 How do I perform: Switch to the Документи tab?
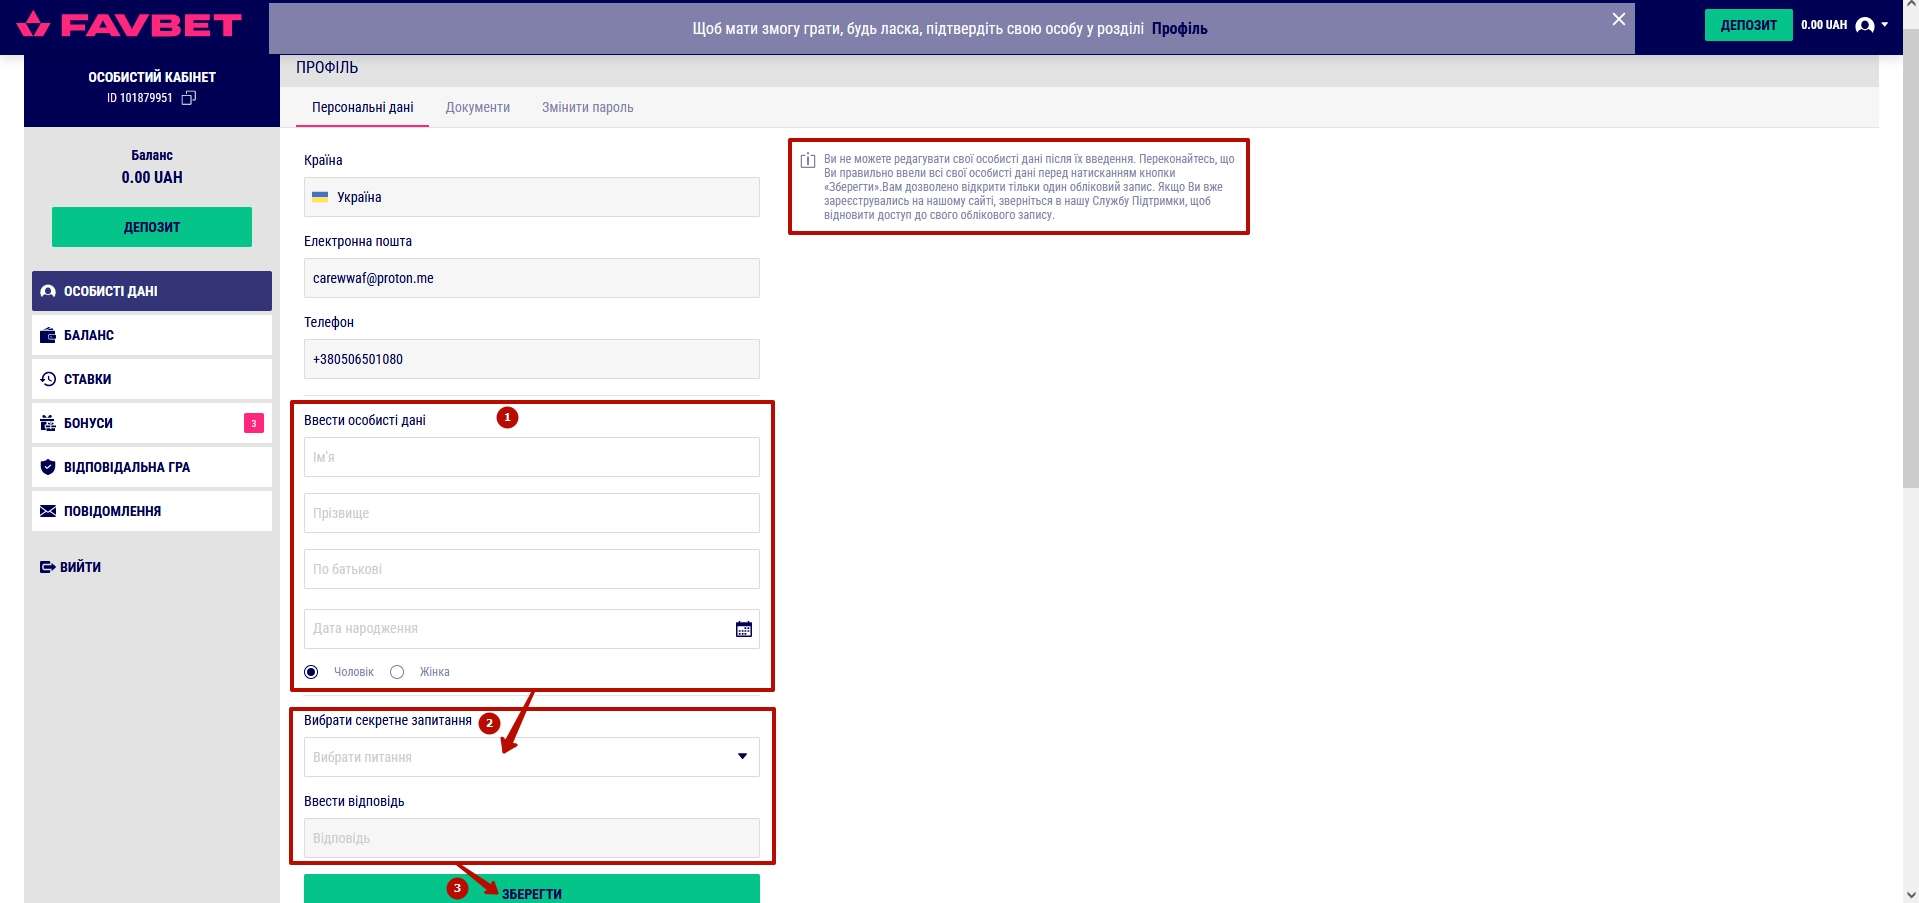pos(477,108)
